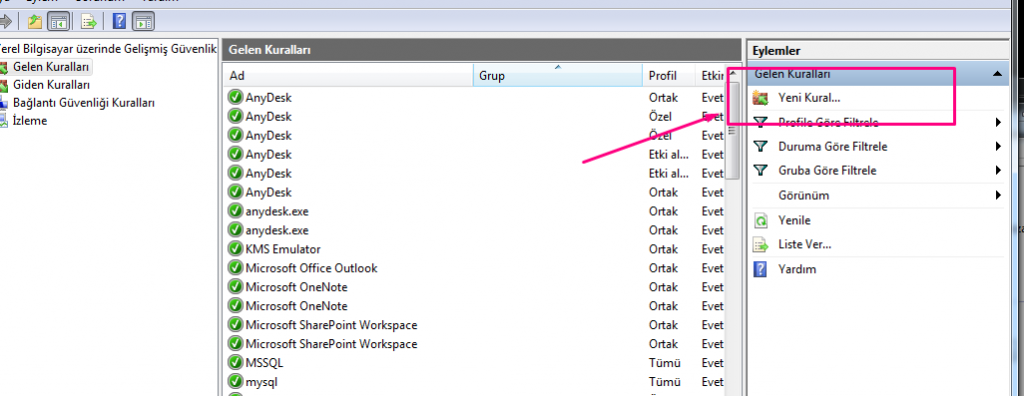Select the Microsoft Office Outlook rule
Image resolution: width=1024 pixels, height=396 pixels.
[x=311, y=268]
